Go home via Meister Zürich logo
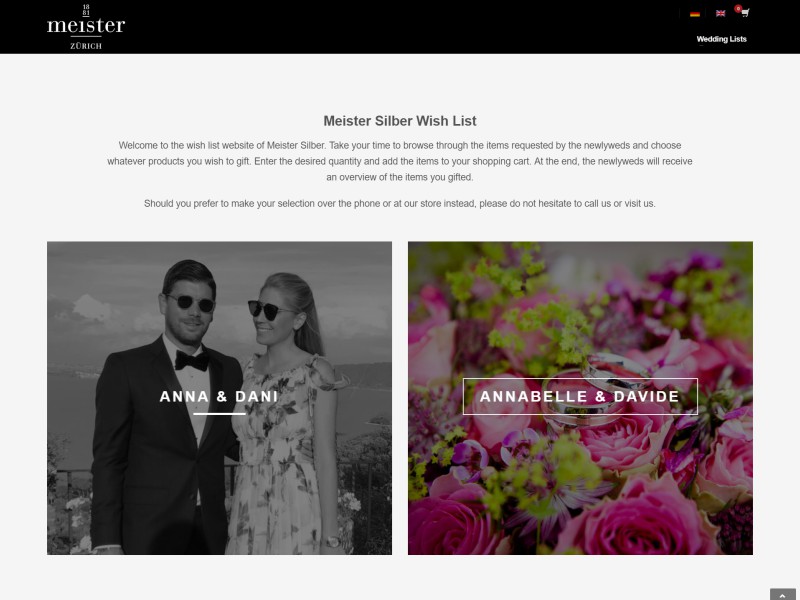 [86, 27]
